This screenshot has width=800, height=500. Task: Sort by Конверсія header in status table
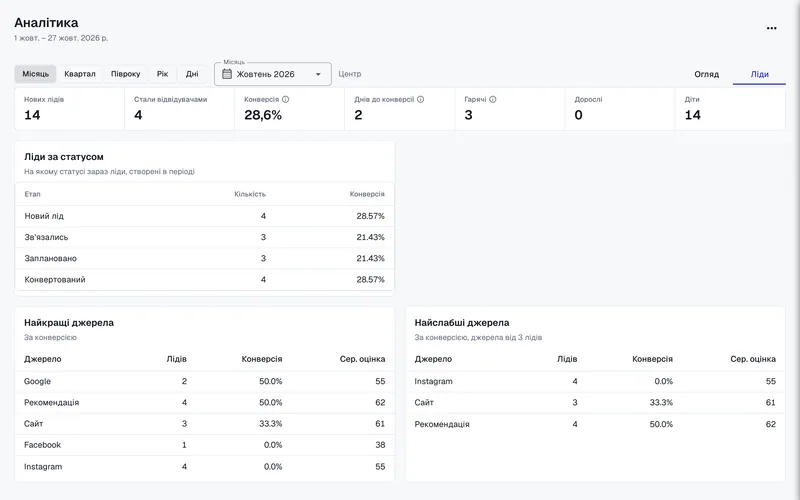367,194
